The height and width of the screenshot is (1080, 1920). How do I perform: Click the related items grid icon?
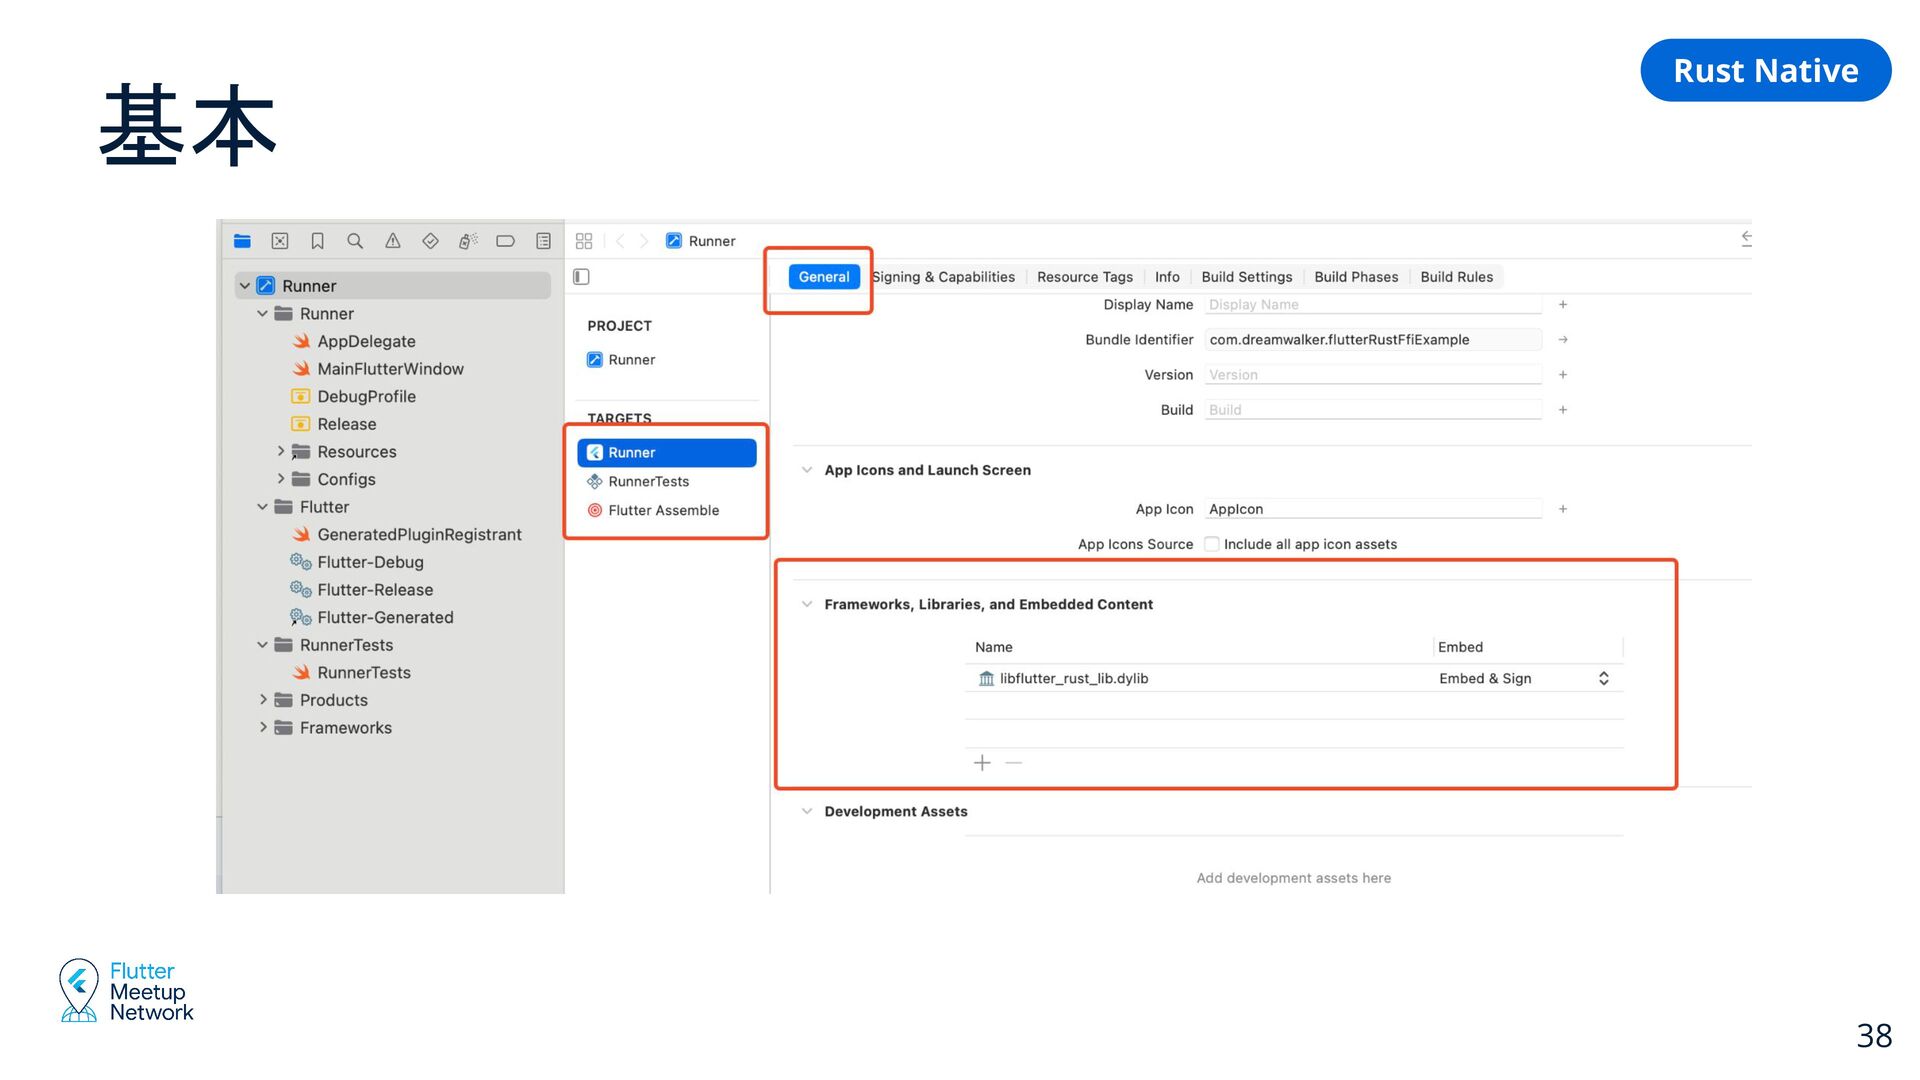click(x=584, y=241)
